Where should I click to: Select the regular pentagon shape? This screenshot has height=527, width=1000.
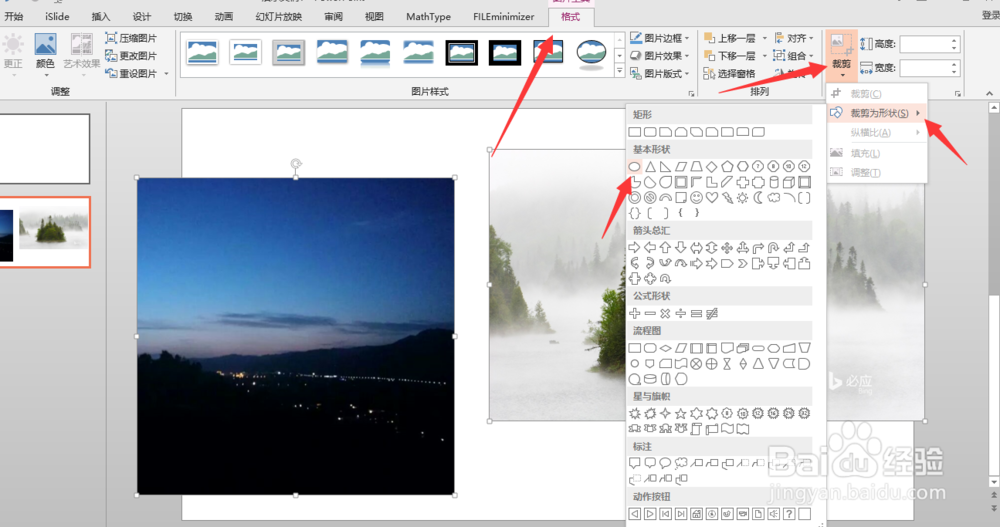click(727, 167)
